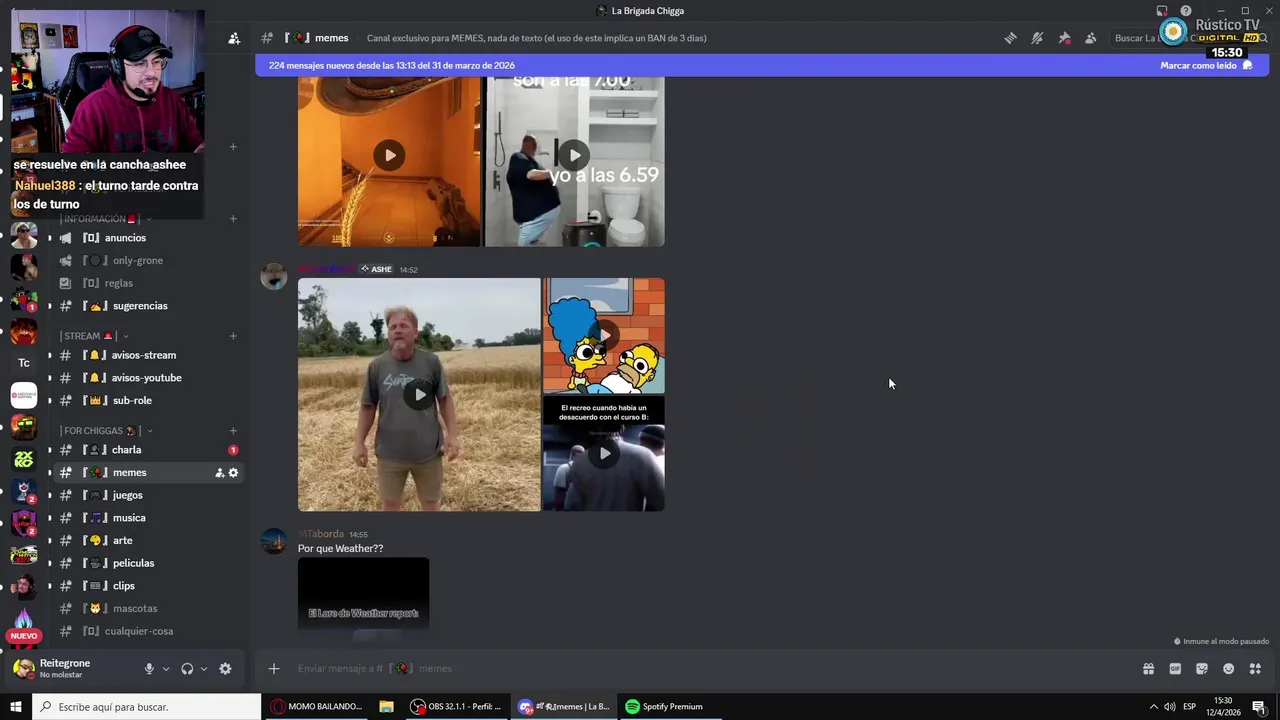The height and width of the screenshot is (720, 1280).
Task: Add channel to STREAM category plus
Action: 233,336
